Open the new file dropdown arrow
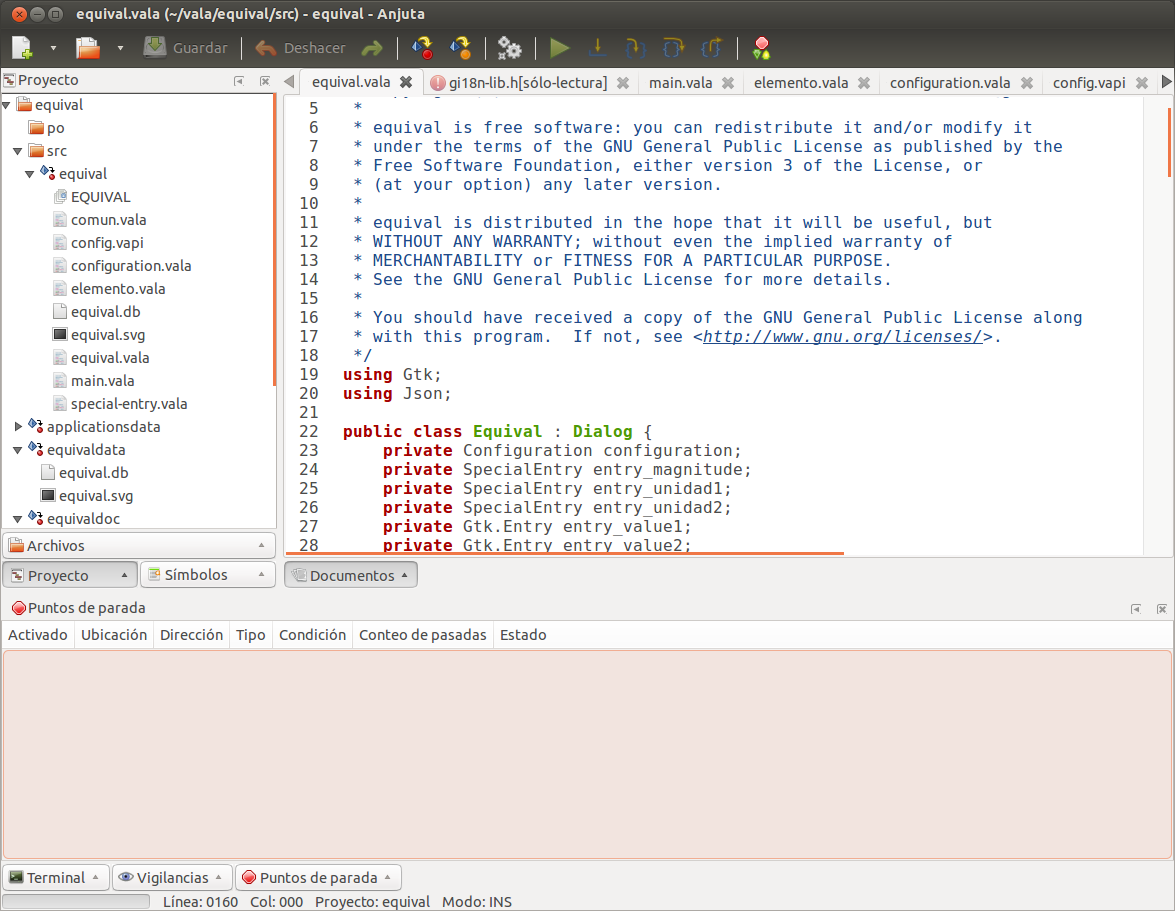 point(53,48)
